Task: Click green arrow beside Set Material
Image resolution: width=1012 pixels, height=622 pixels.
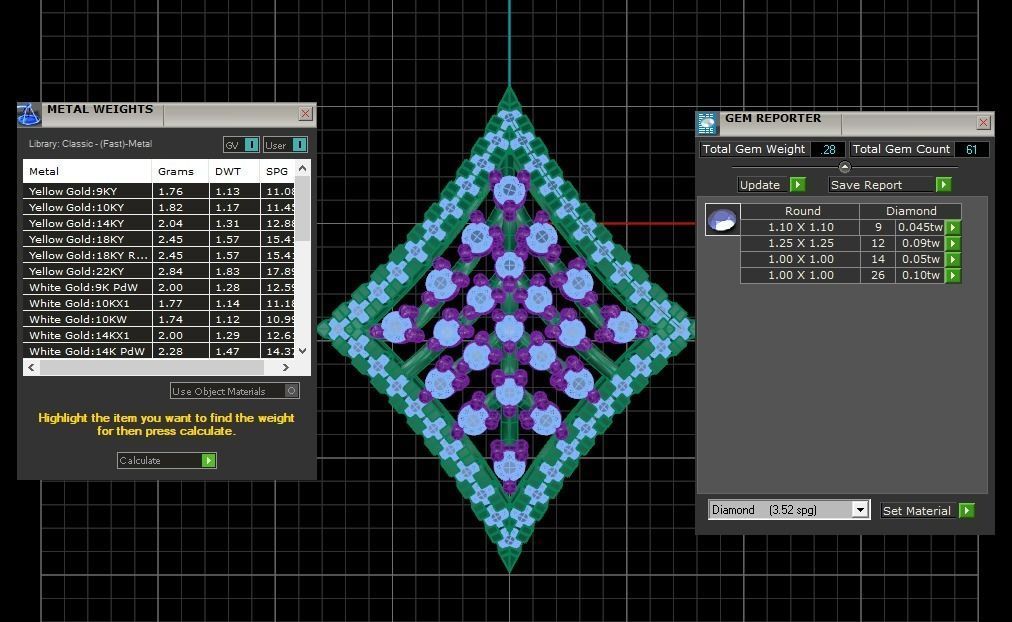Action: (966, 510)
